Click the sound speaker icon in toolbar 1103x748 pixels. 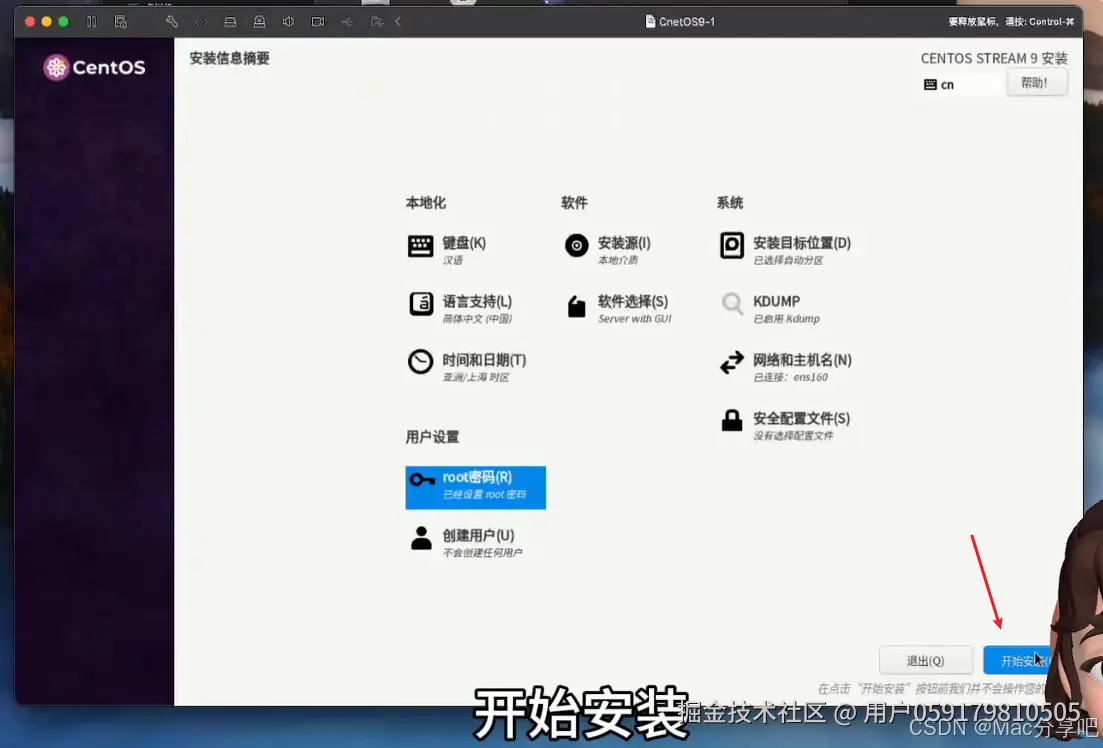288,22
